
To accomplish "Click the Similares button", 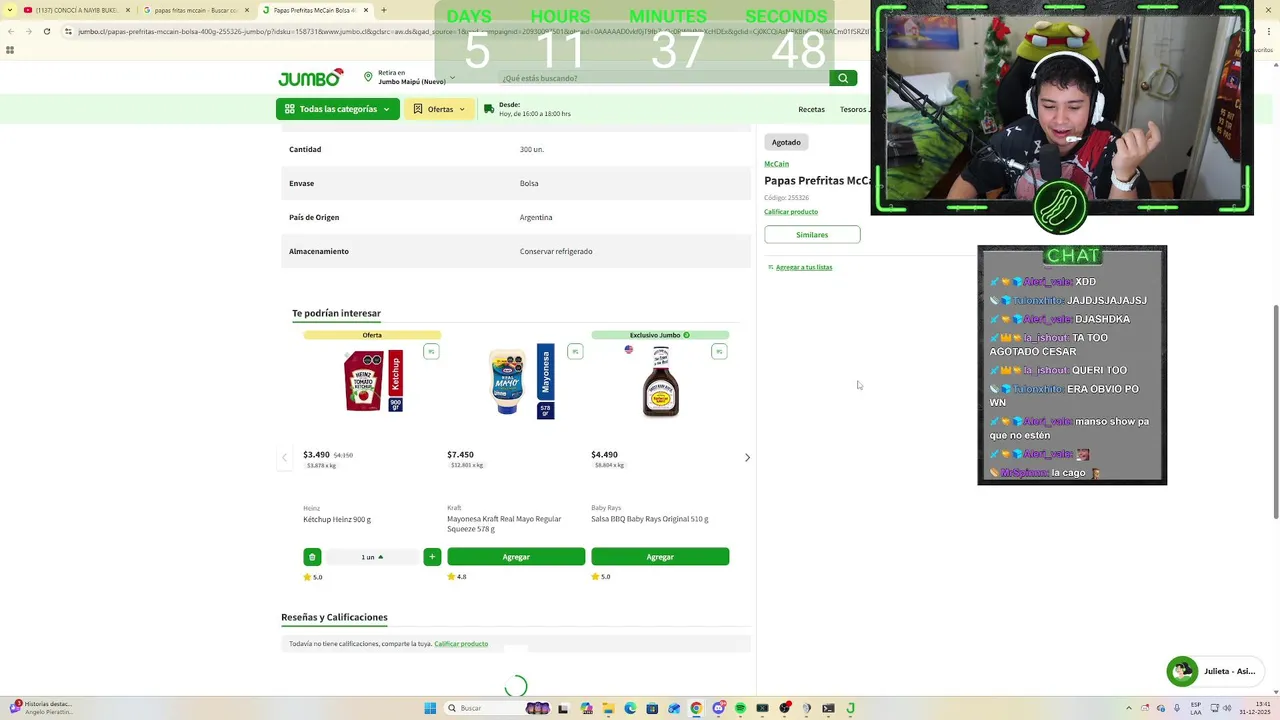I will pyautogui.click(x=812, y=234).
